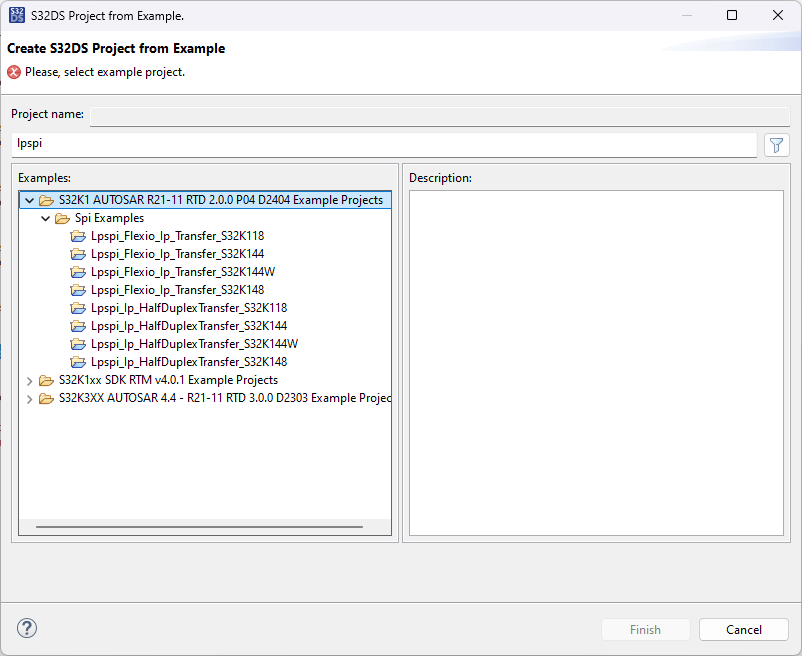
Task: Click project icon of Lpspi_Ip_HalfDuplexTransfer_S32K148
Action: 78,362
